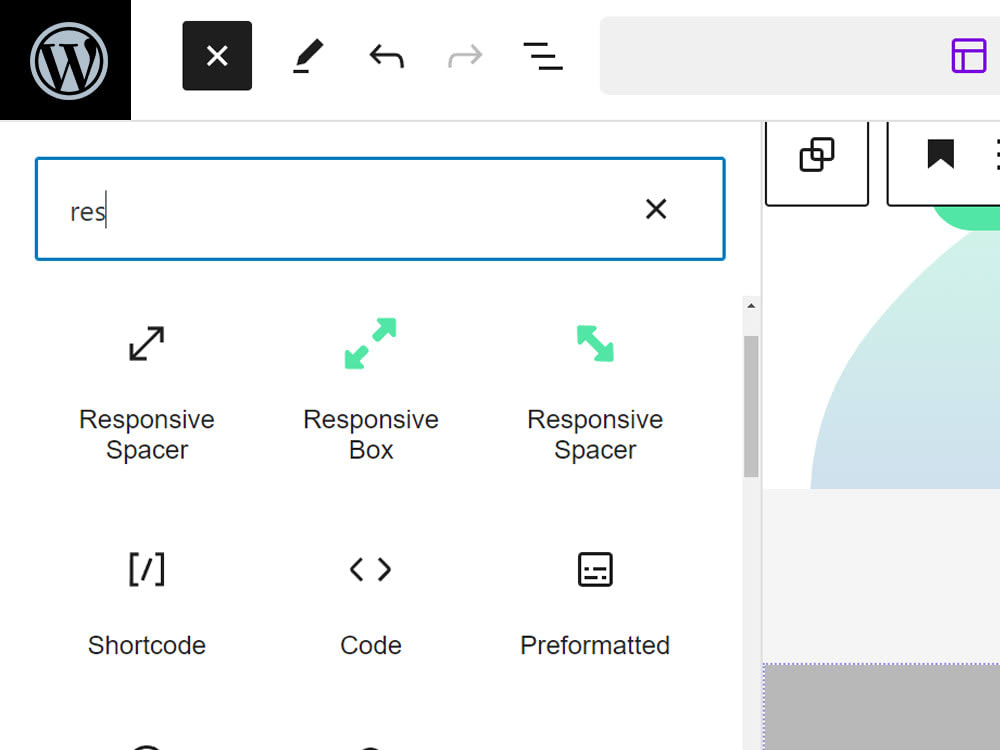
Task: Toggle the purple Settings sidebar panel
Action: pos(968,56)
